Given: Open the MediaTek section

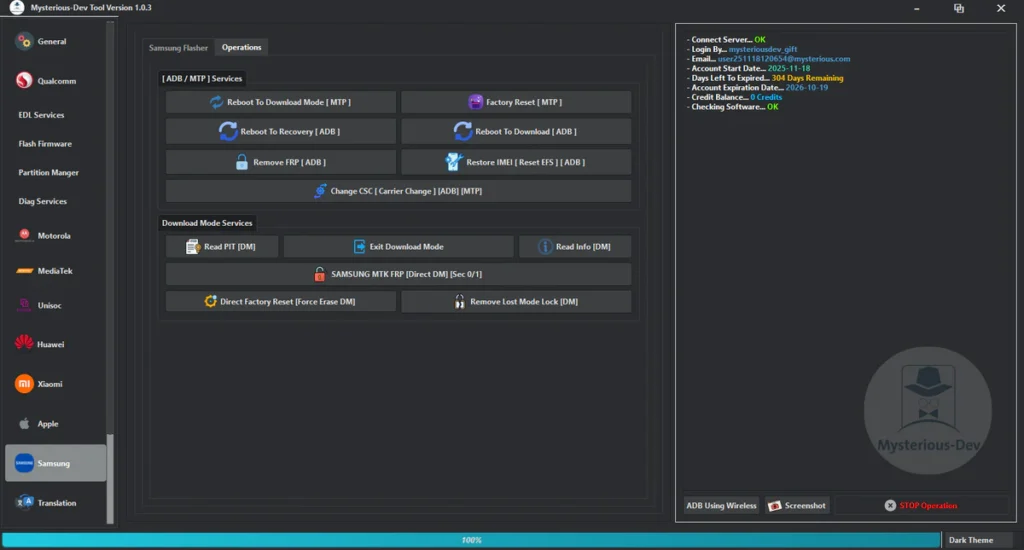Looking at the screenshot, I should [56, 270].
